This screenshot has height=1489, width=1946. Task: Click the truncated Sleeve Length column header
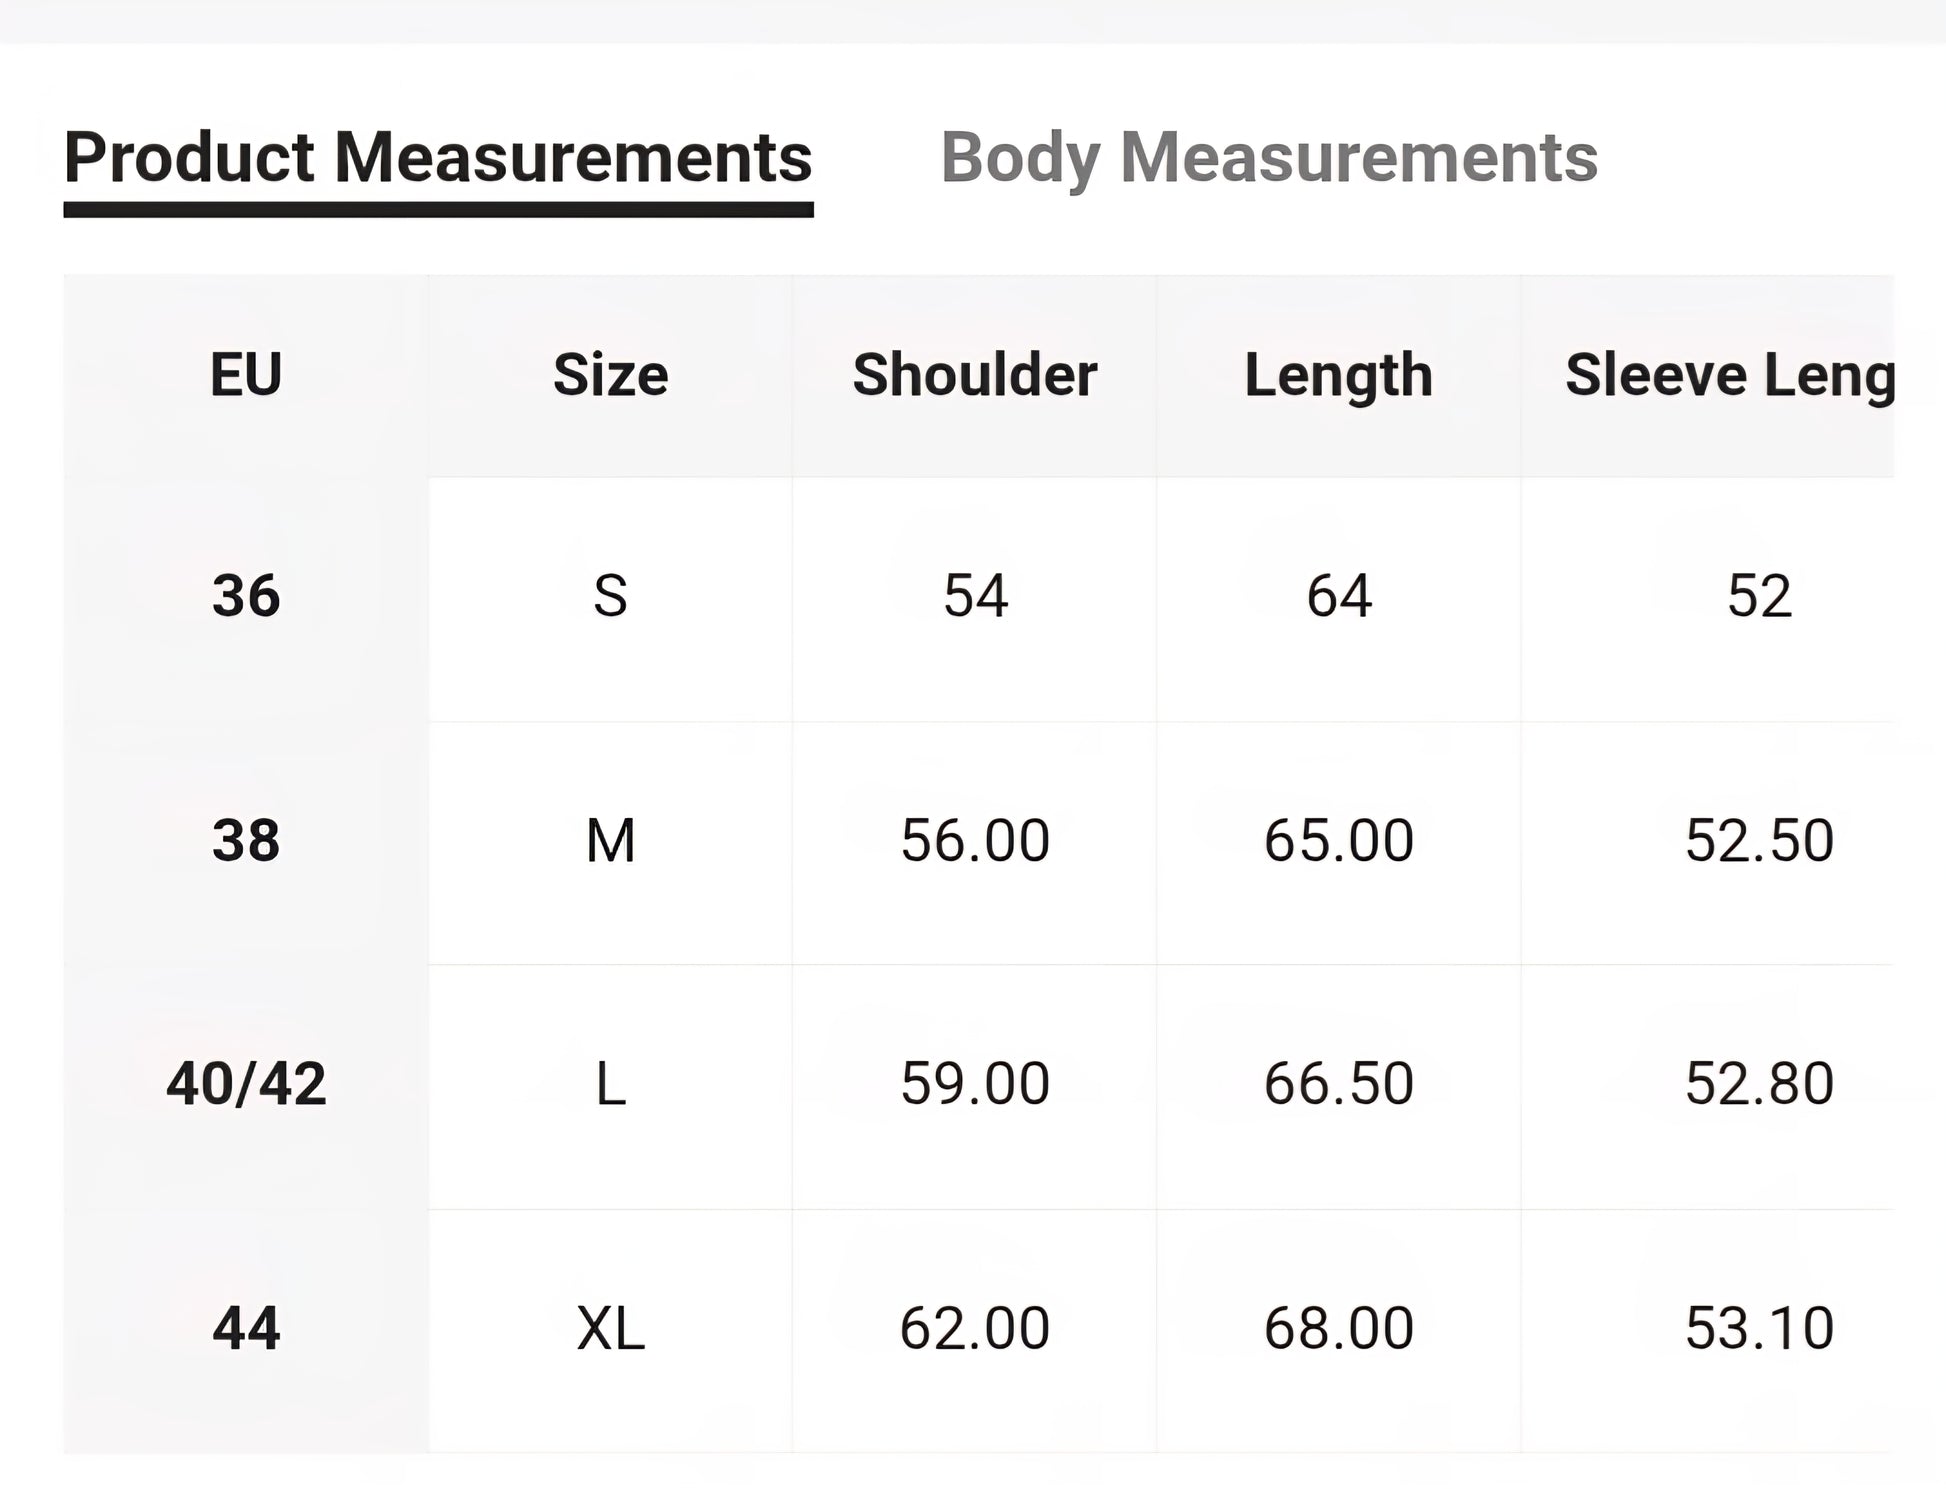[x=1728, y=375]
